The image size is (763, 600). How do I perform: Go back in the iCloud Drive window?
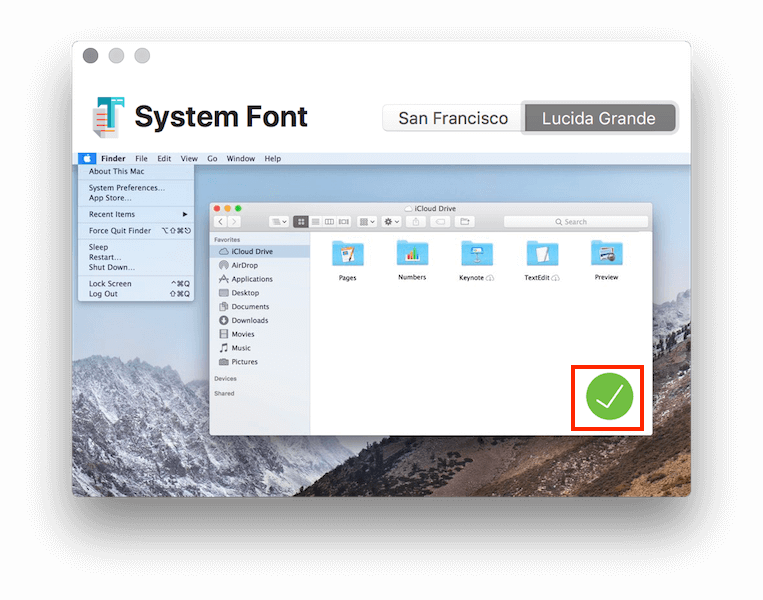point(220,222)
